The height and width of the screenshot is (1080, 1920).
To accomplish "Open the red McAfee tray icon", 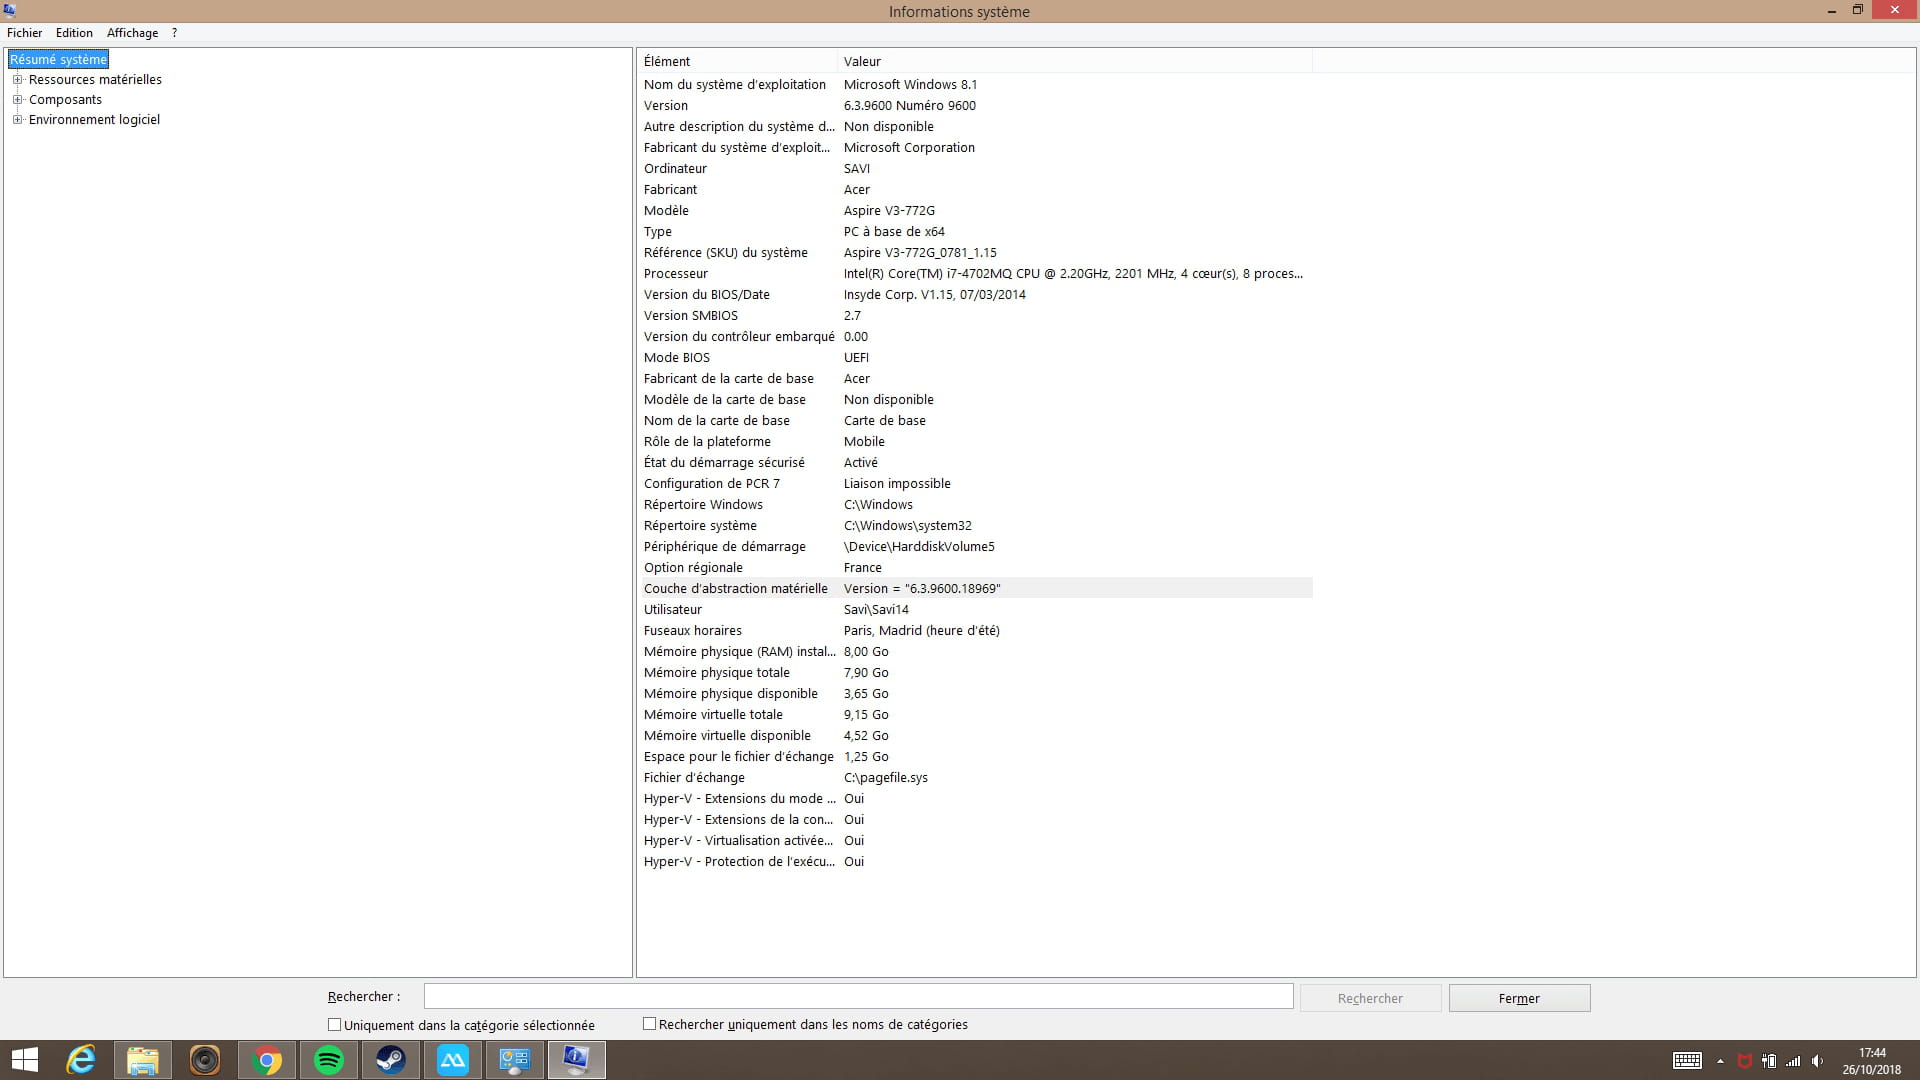I will coord(1745,1061).
